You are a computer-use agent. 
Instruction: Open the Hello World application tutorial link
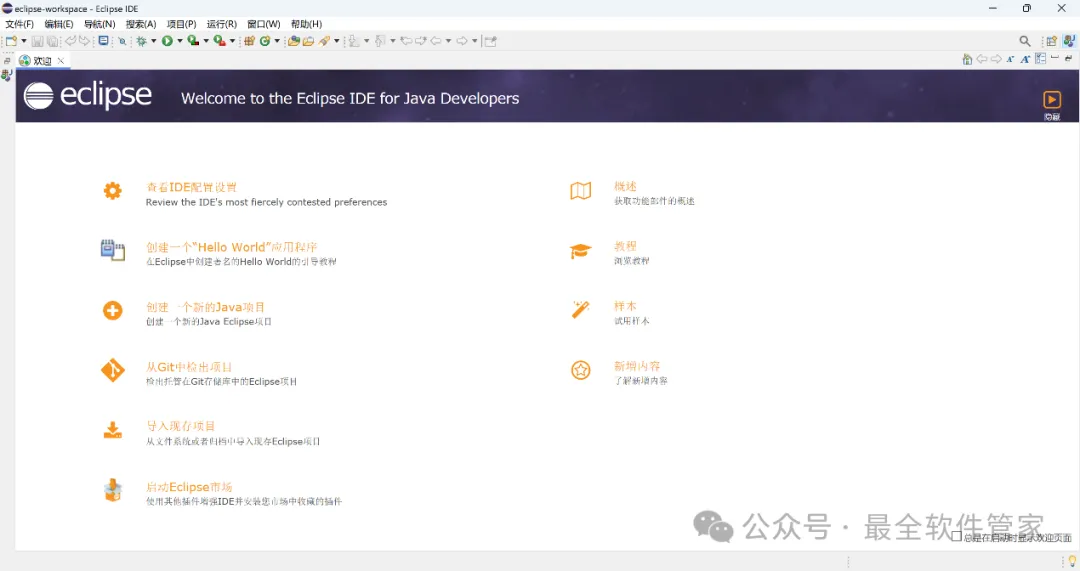coord(231,247)
